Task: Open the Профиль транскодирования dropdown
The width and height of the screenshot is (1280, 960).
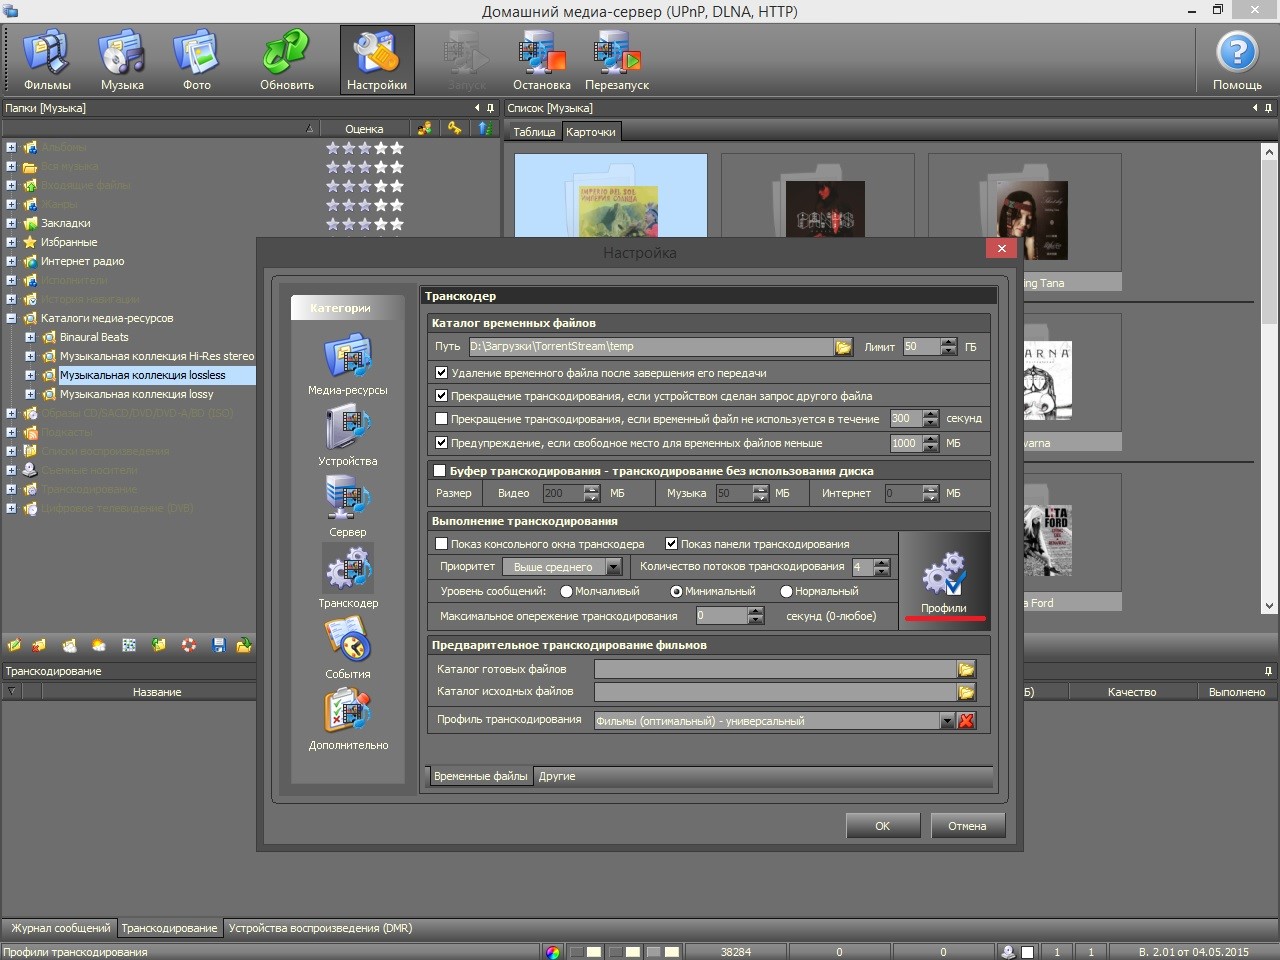Action: tap(947, 721)
